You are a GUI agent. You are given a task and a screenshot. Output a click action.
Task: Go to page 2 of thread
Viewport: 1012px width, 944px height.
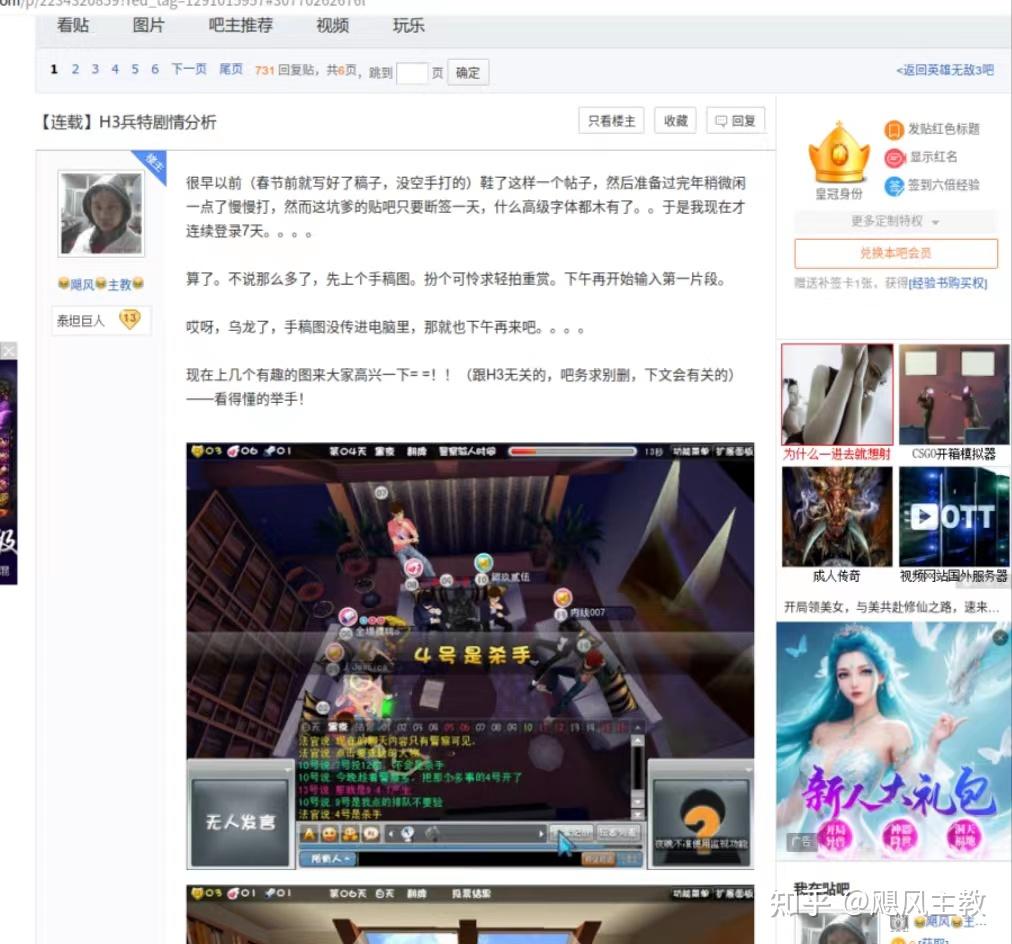point(76,69)
